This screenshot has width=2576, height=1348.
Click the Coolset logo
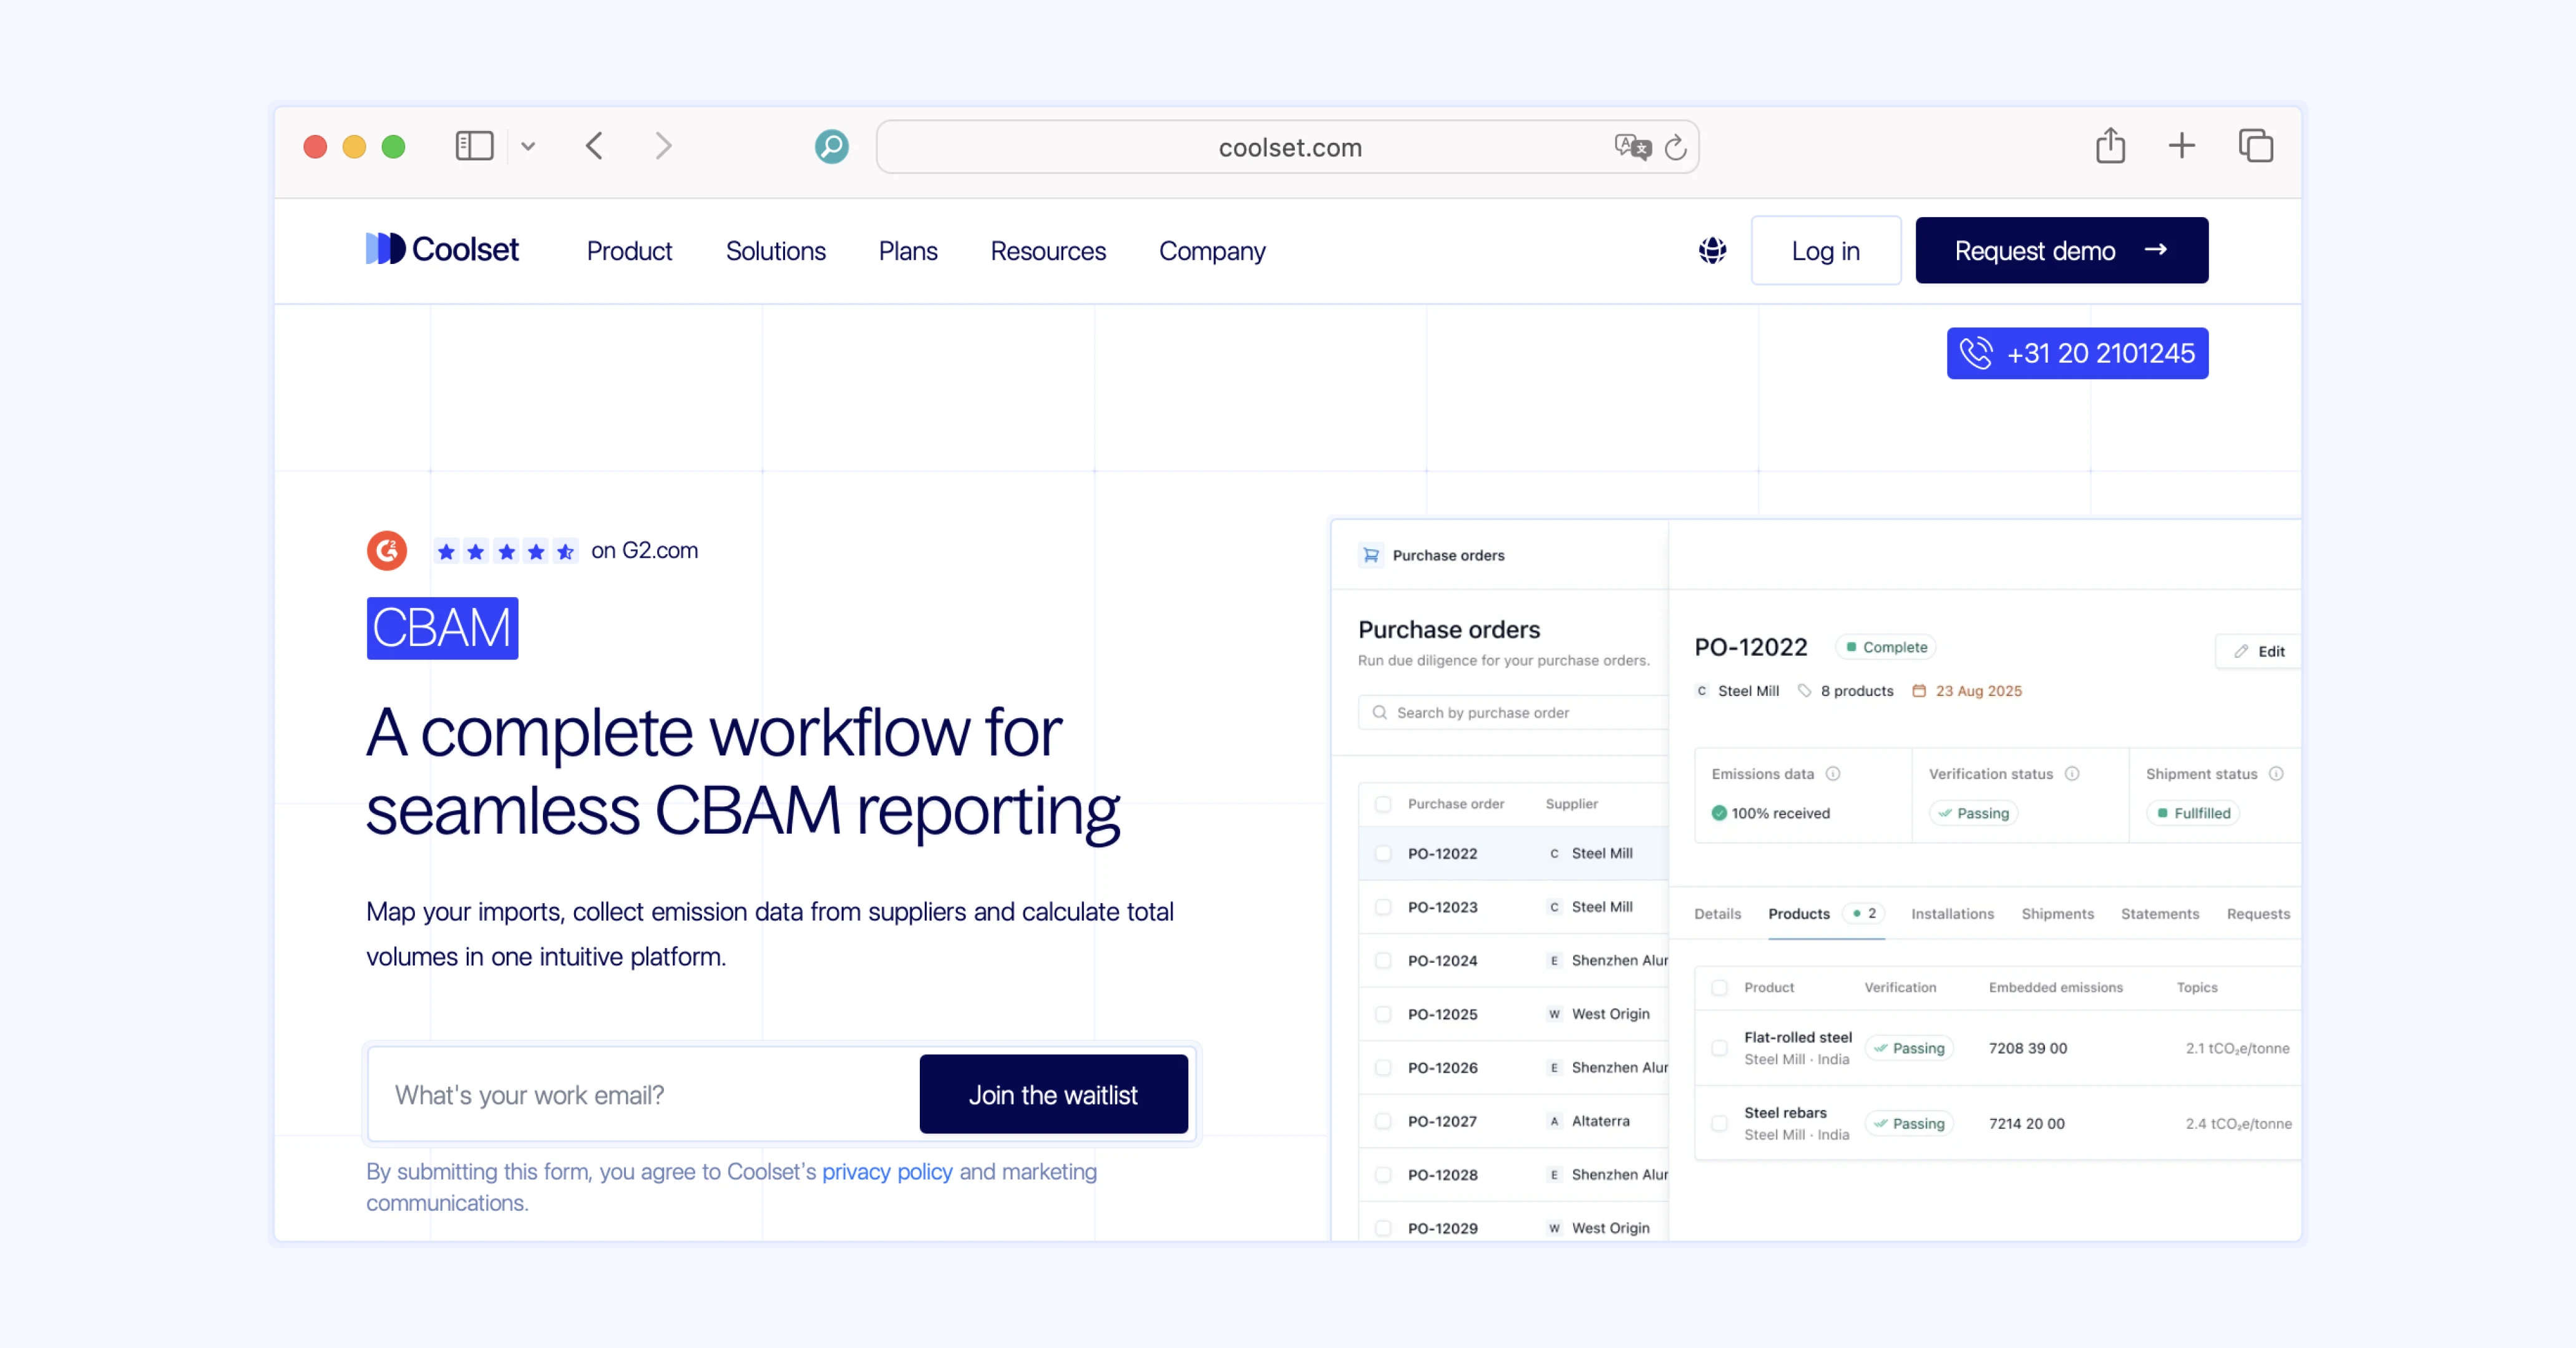click(442, 249)
